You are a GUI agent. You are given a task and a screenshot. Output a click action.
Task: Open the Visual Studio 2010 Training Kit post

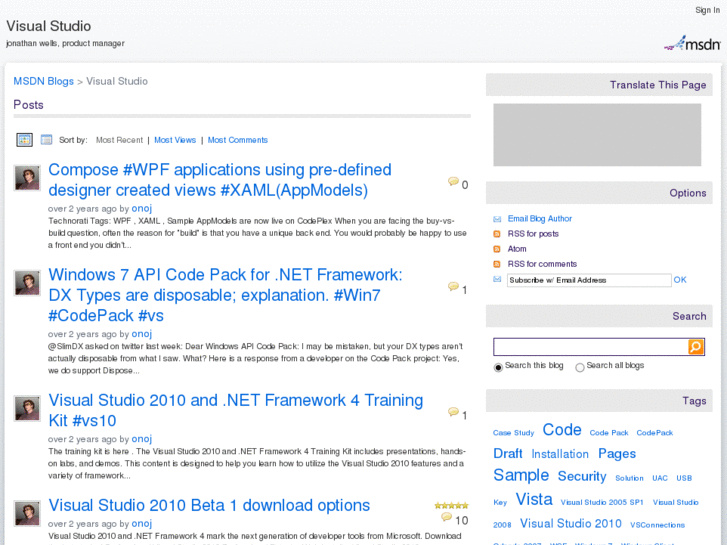click(236, 410)
